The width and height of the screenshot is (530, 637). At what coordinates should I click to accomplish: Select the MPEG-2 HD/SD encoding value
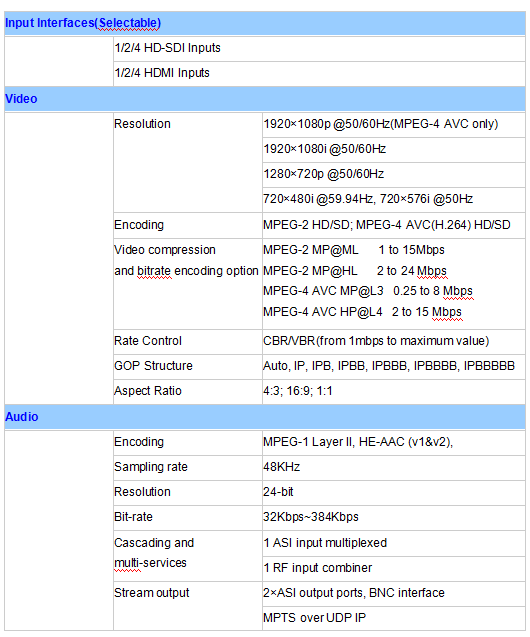394,225
